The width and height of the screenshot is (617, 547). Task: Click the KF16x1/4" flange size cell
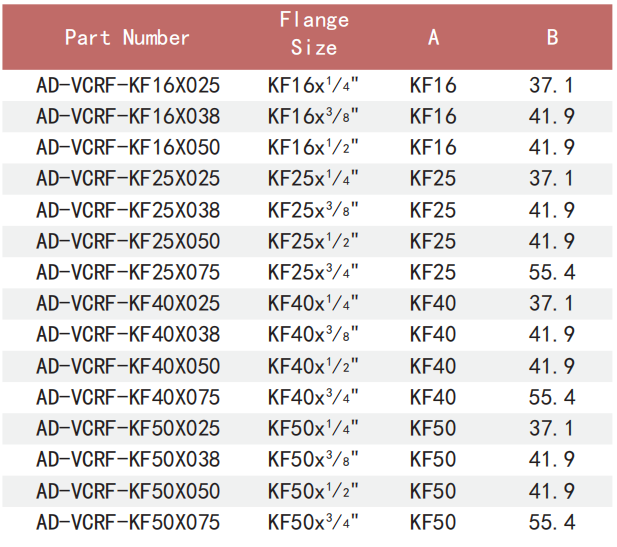point(313,86)
